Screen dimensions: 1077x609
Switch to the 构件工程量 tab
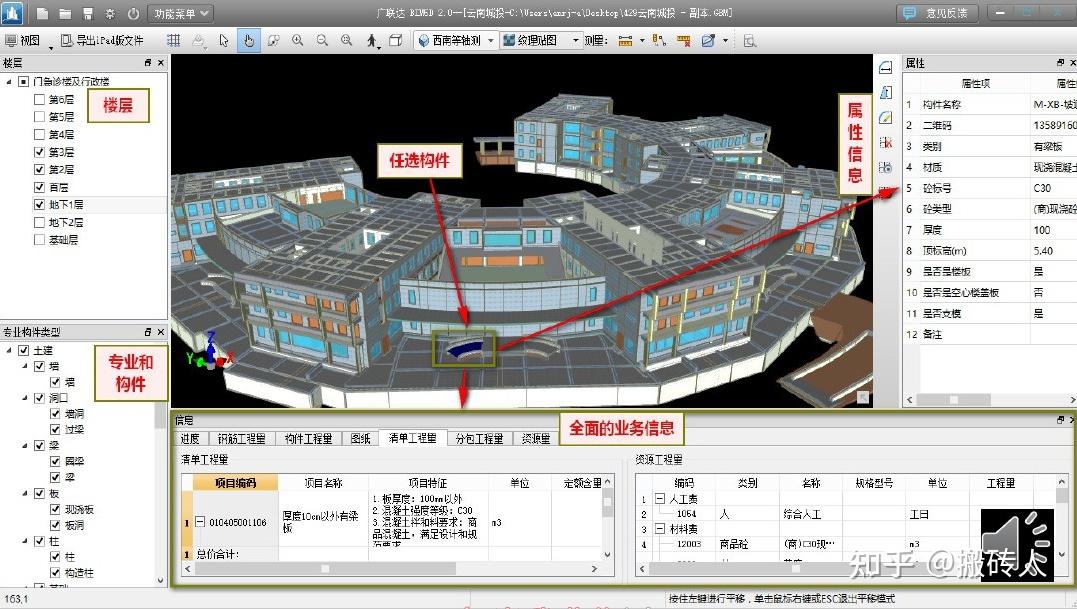point(308,439)
